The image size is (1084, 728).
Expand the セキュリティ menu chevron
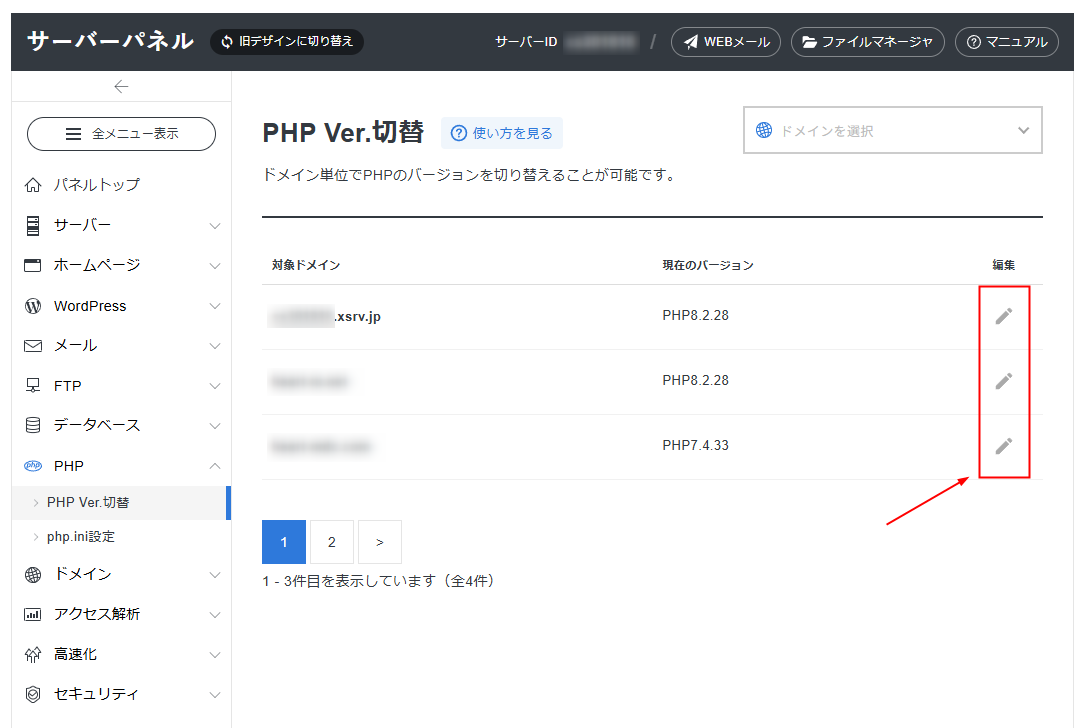(x=215, y=695)
